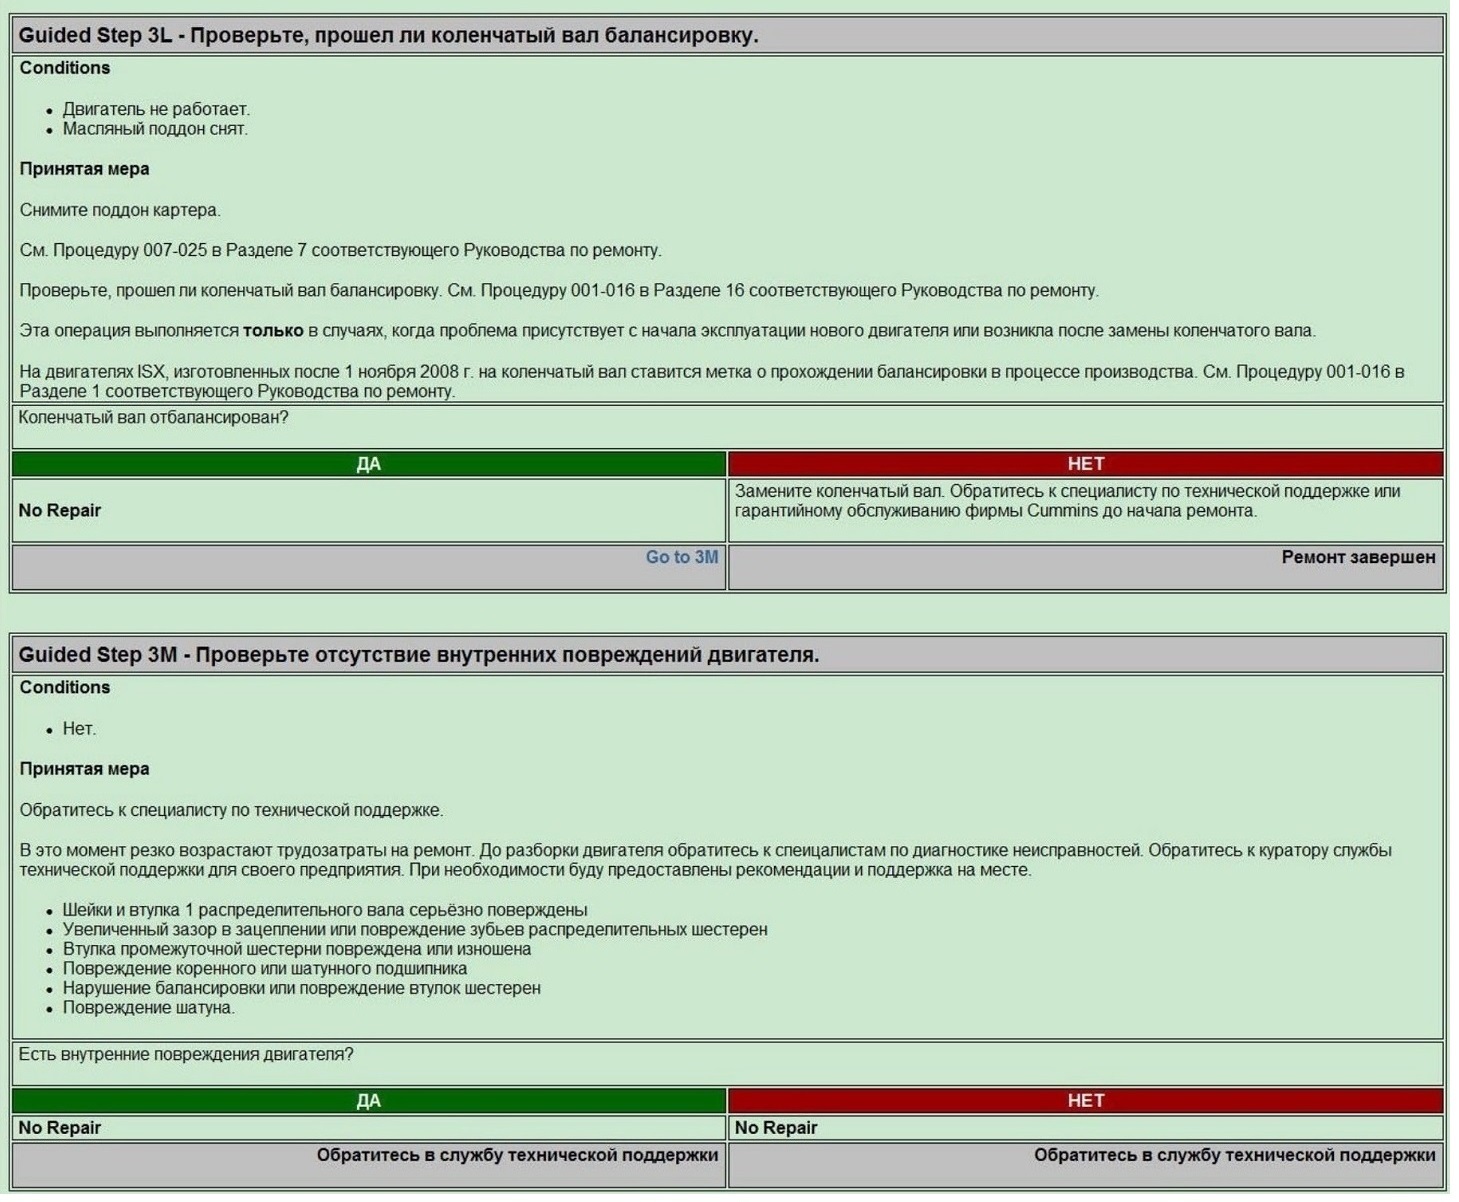Screen dimensions: 1459x1202
Task: Click line referencing 'Процедуру 007-025 в Разделе 7'
Action: click(x=341, y=250)
